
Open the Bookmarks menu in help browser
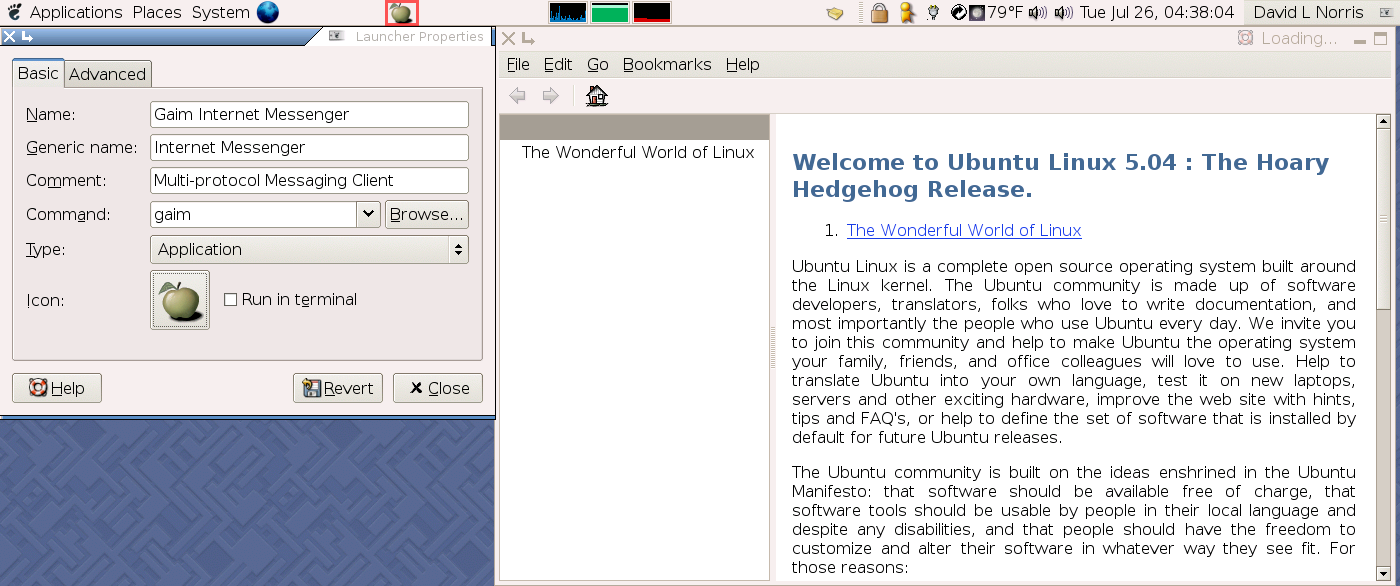tap(667, 64)
